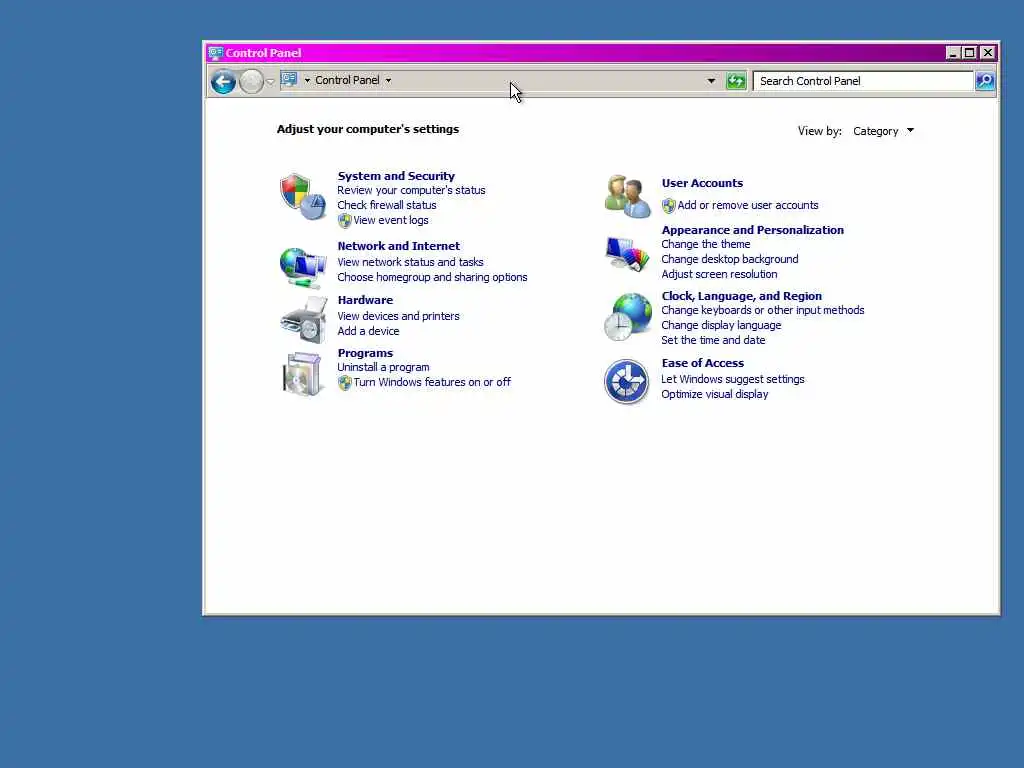
Task: Open the Programs heading link
Action: (365, 353)
